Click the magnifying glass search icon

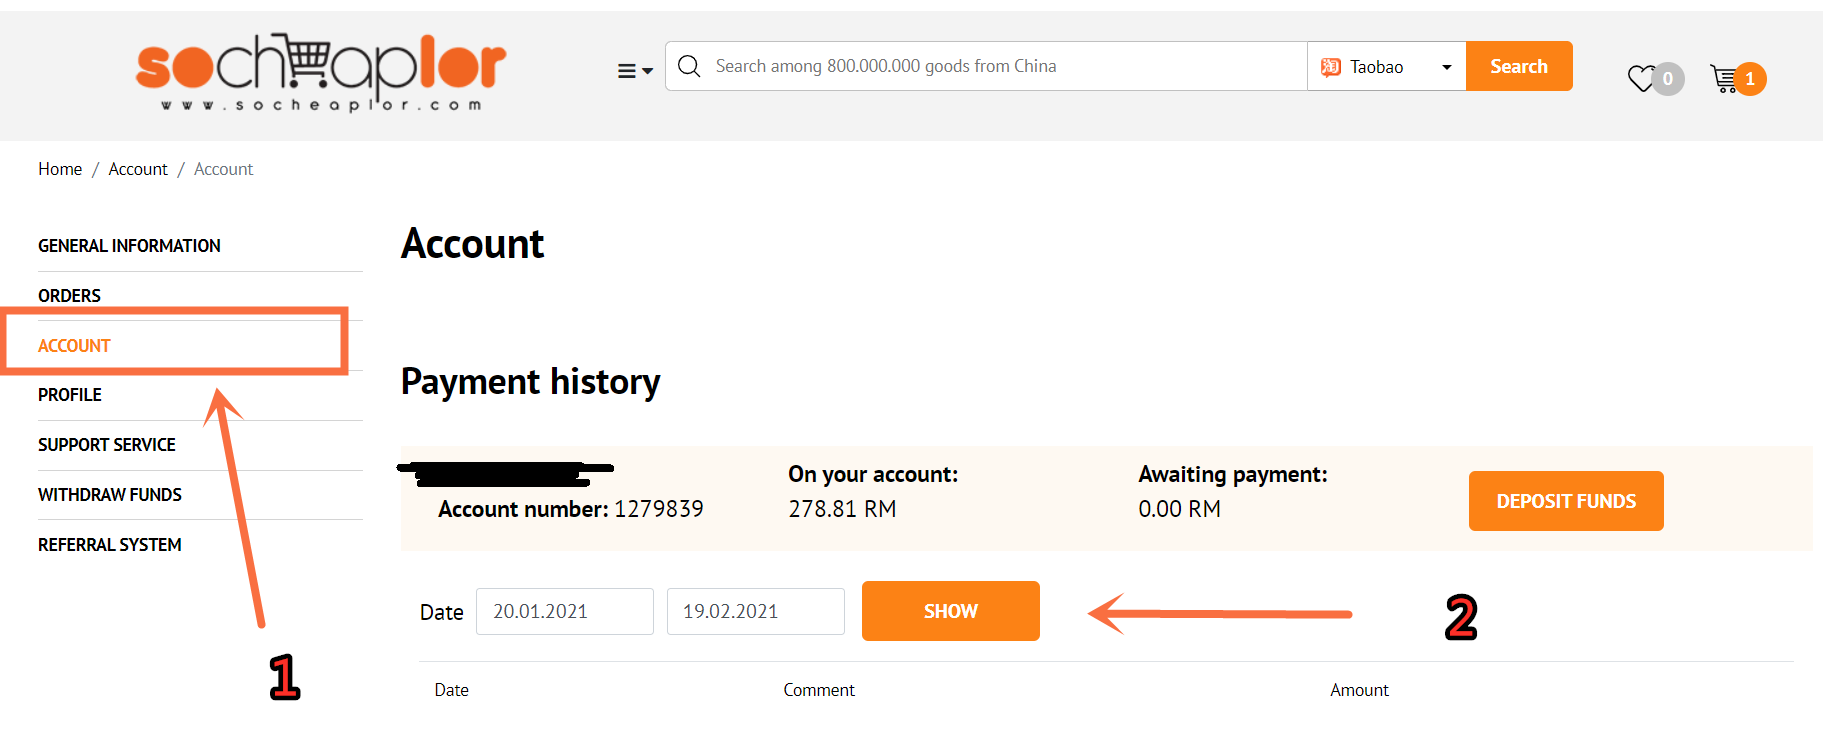click(689, 66)
